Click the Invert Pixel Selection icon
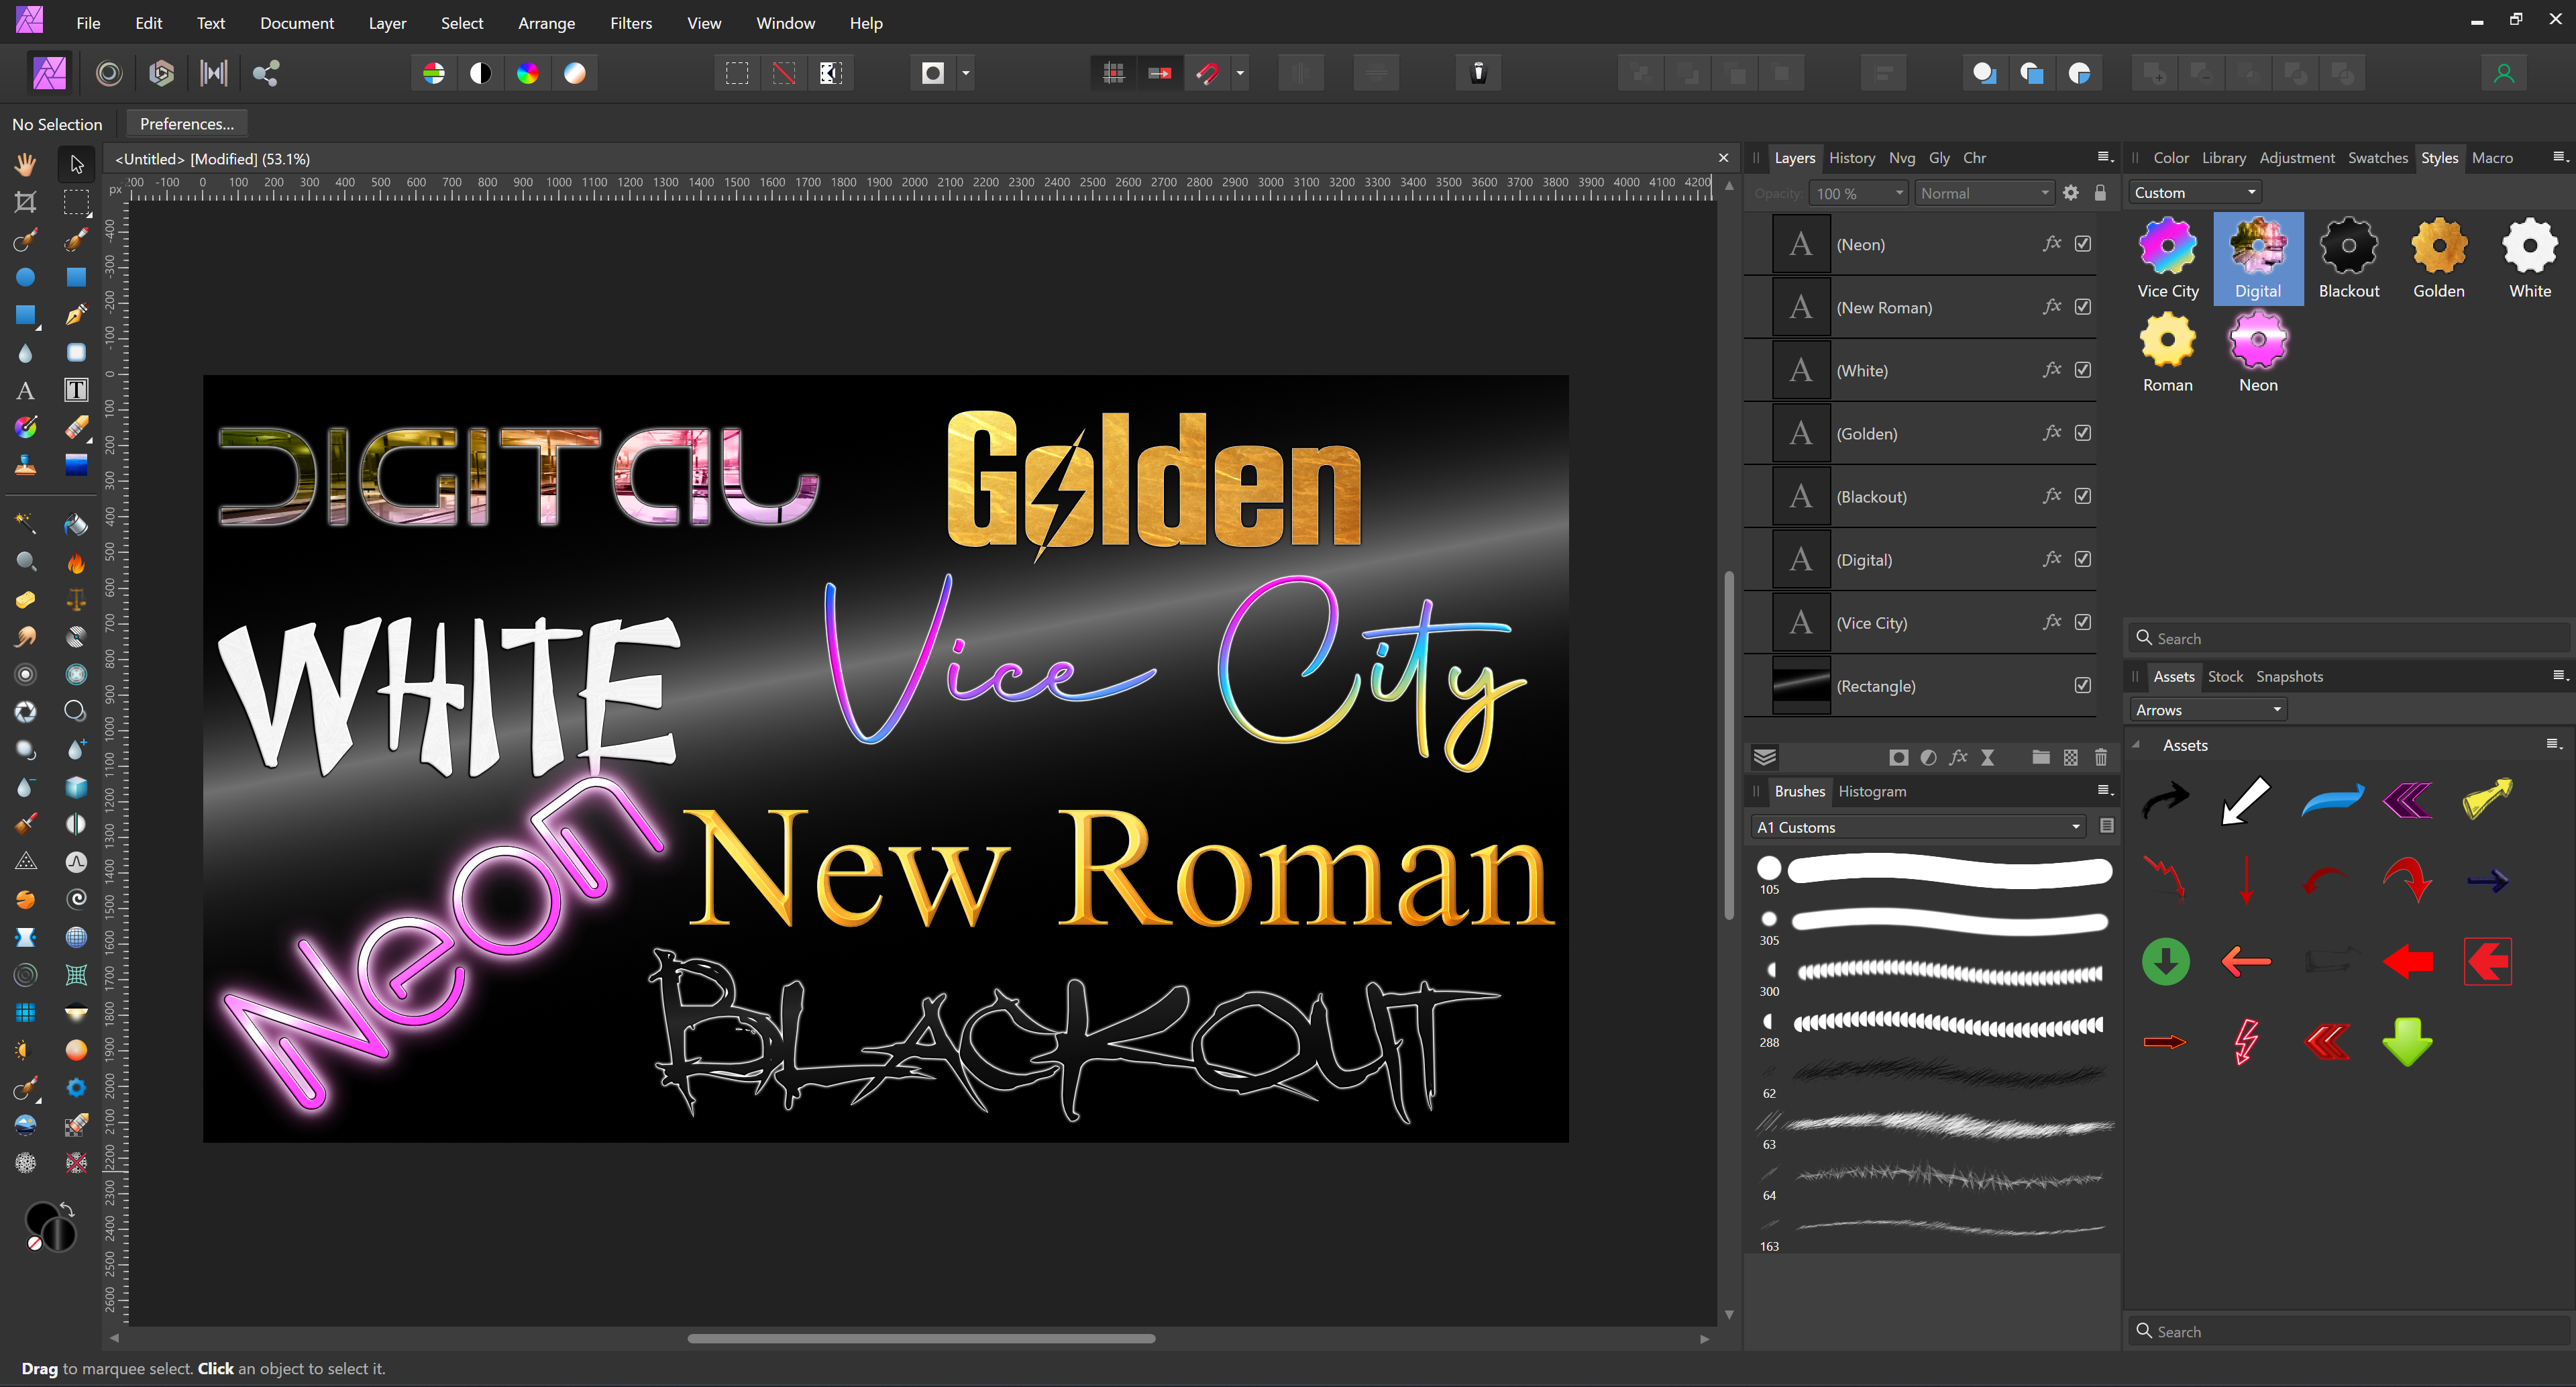Image resolution: width=2576 pixels, height=1387 pixels. coord(830,73)
